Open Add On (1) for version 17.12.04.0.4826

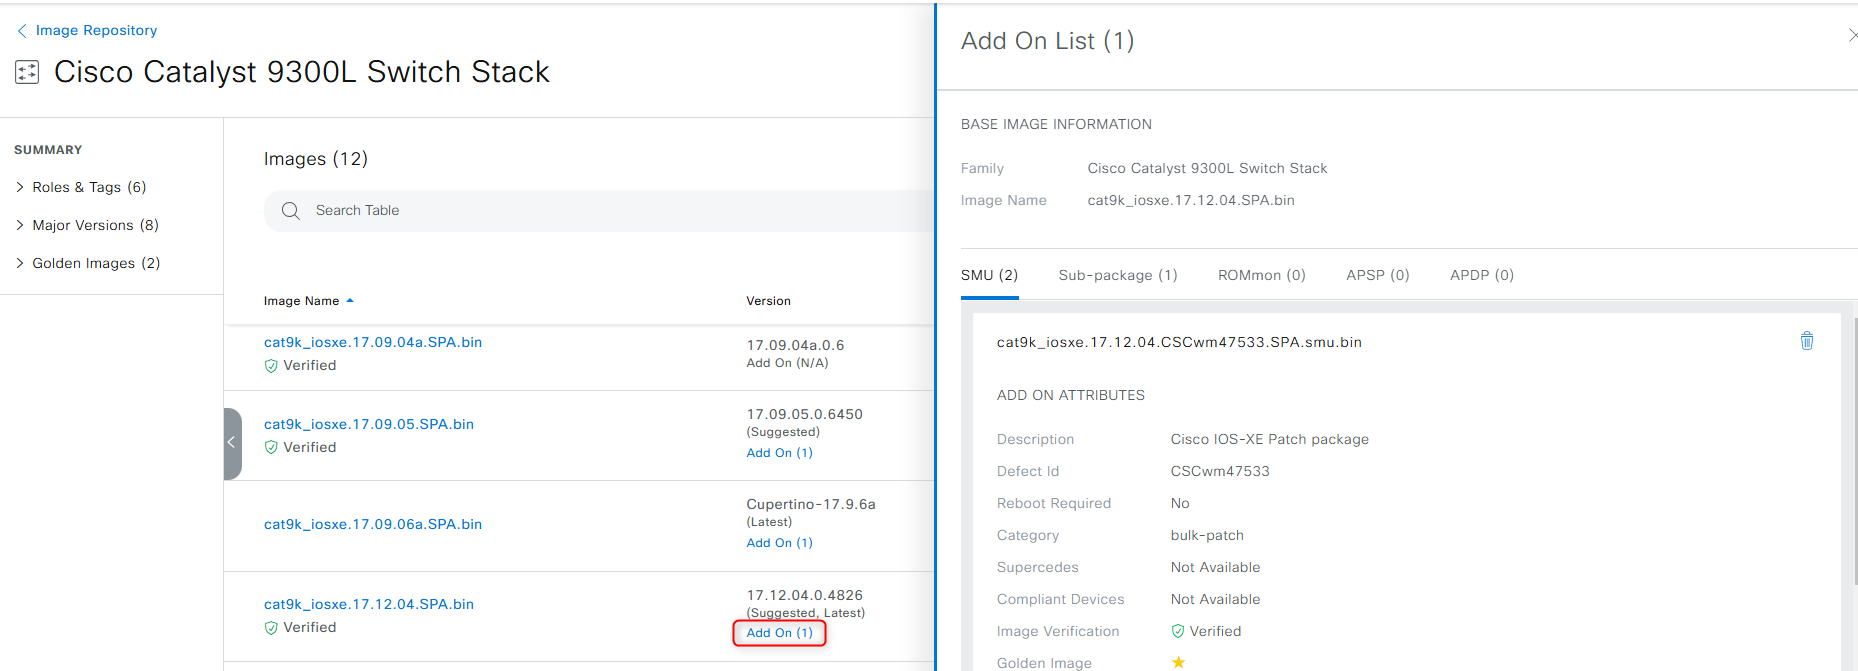[780, 633]
